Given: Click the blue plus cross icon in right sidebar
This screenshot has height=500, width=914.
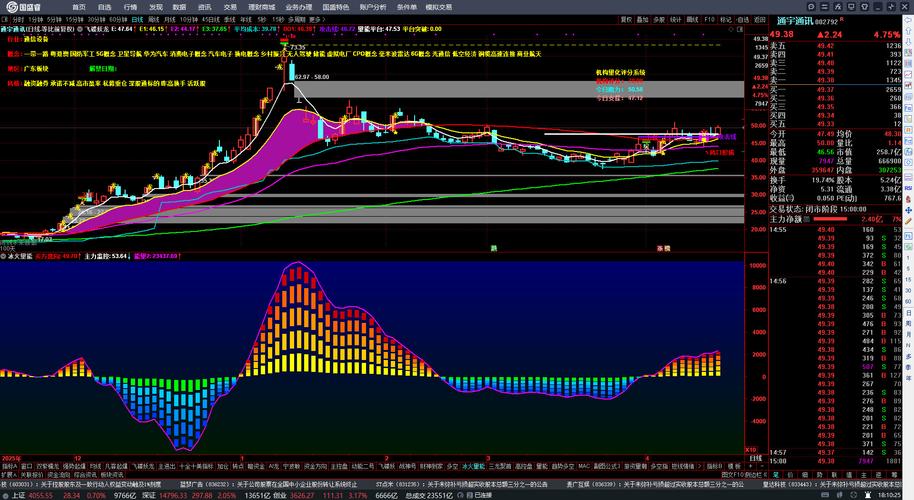Looking at the screenshot, I should [x=908, y=210].
